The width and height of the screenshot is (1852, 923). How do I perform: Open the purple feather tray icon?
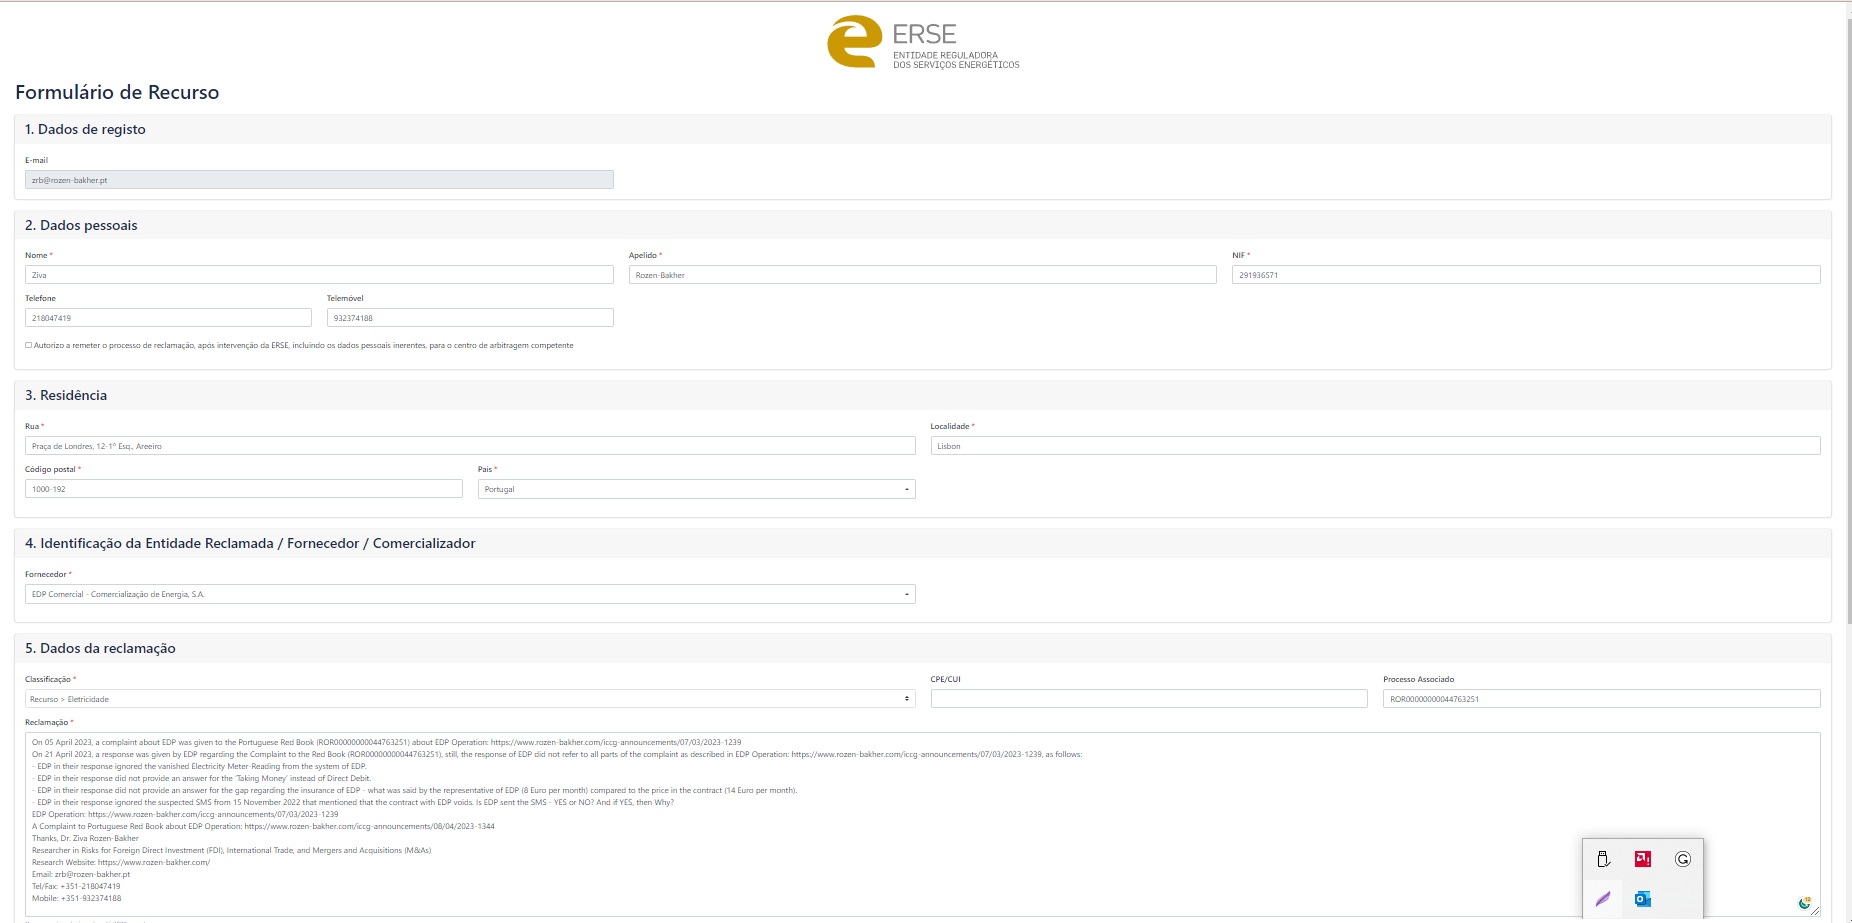point(1603,899)
